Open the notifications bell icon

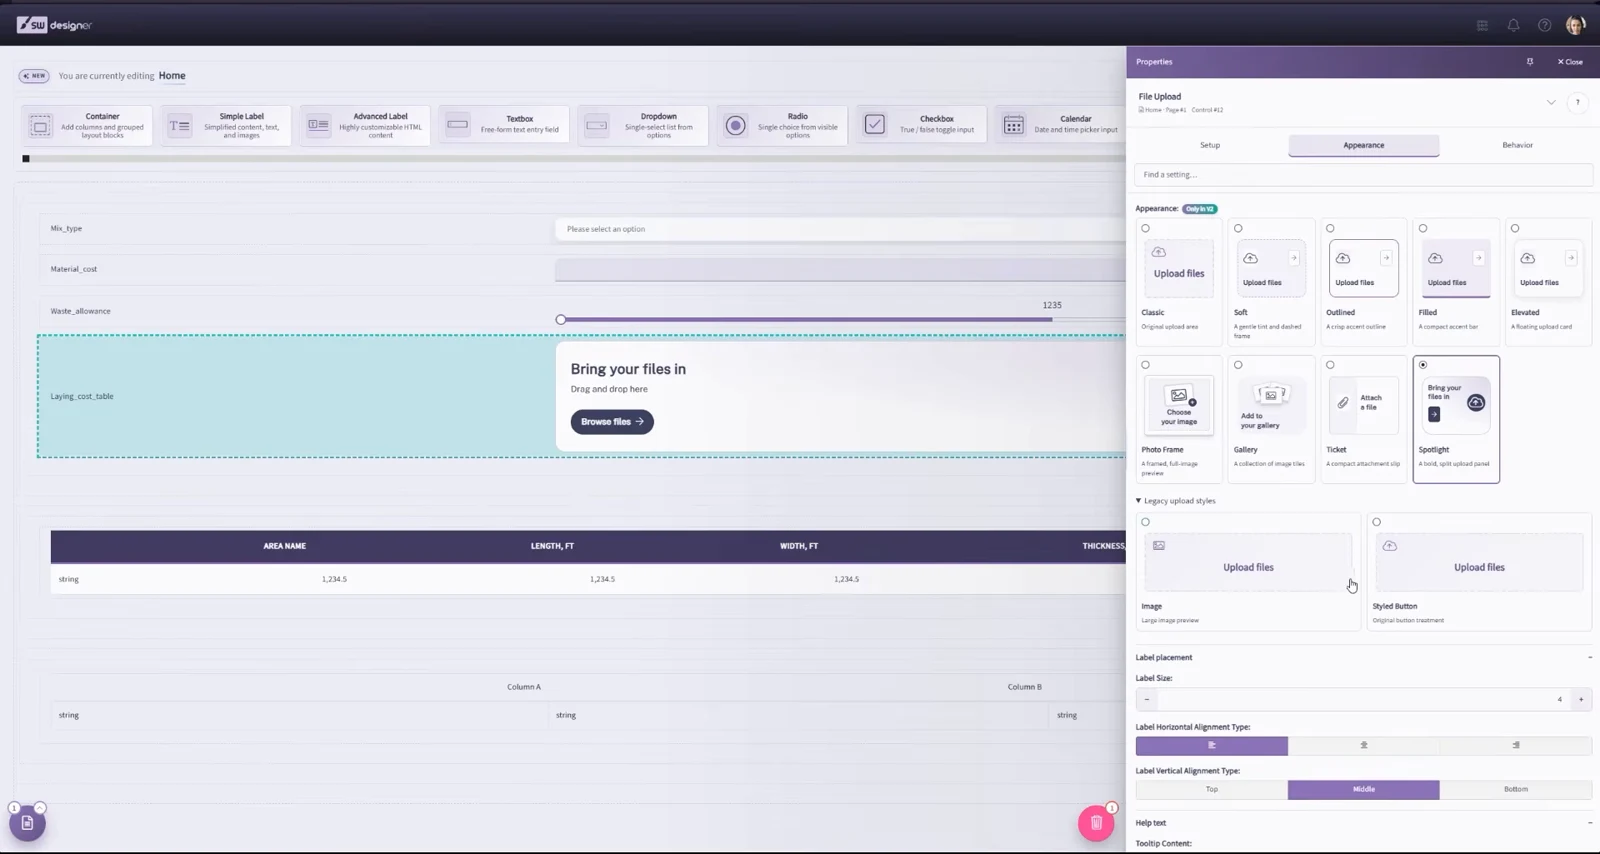pos(1513,25)
